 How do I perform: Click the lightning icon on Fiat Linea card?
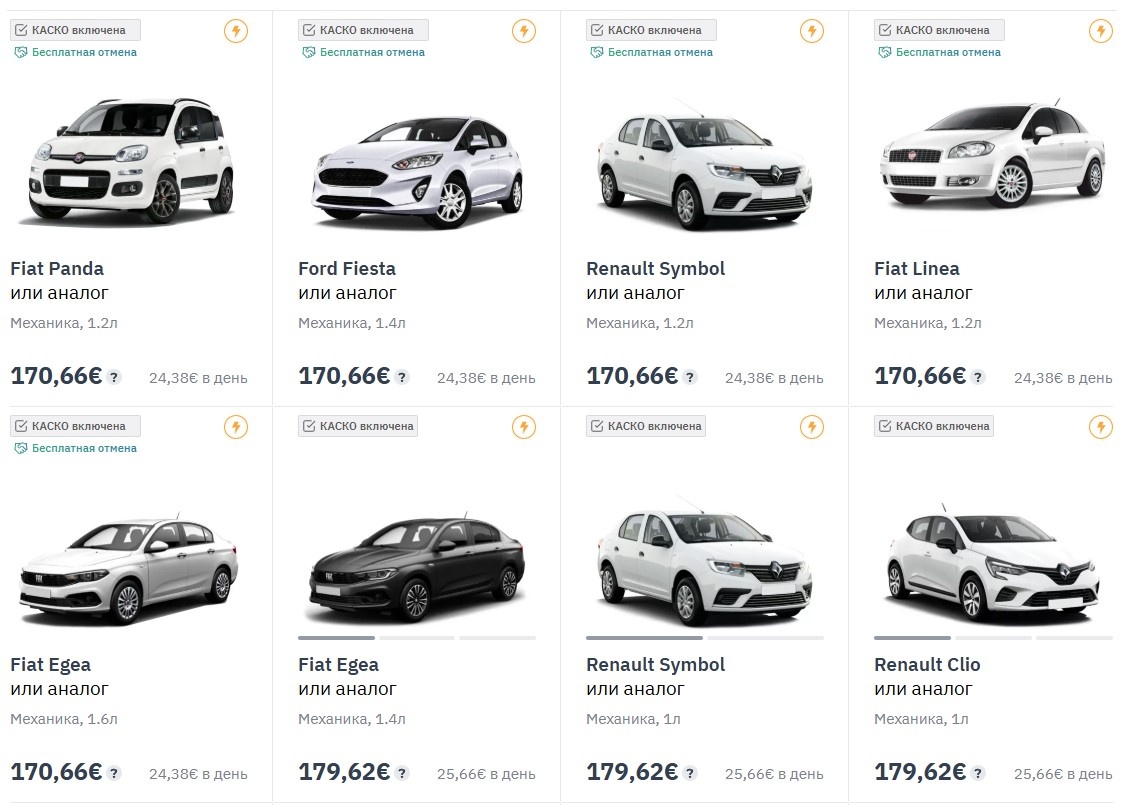(1100, 31)
